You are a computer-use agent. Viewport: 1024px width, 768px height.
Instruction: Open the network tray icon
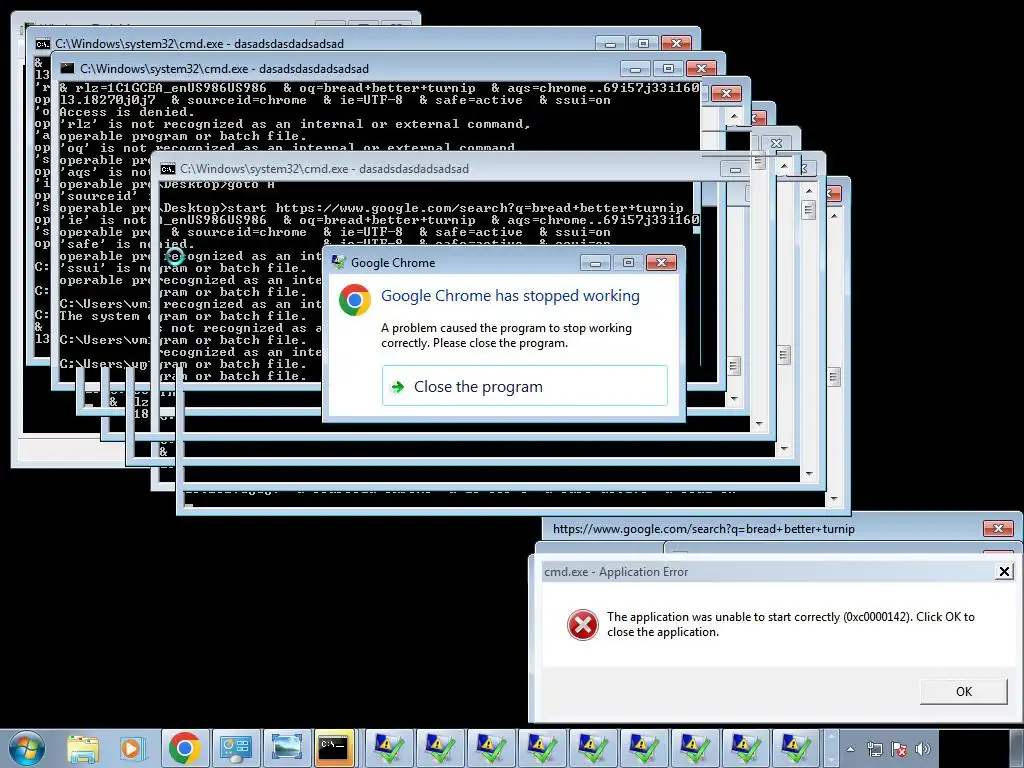(874, 749)
